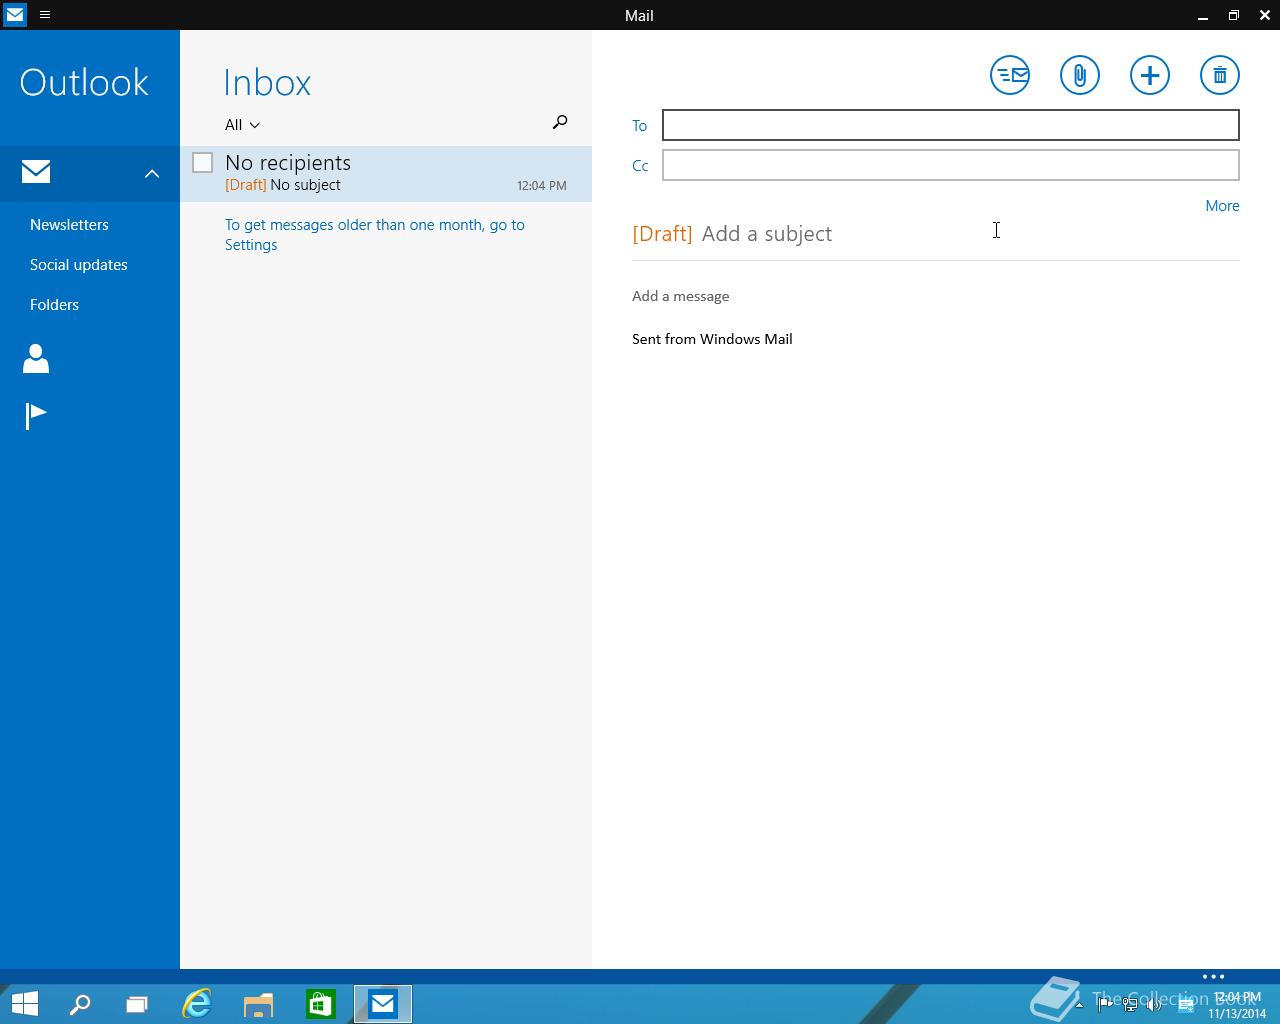Screen dimensions: 1280x1024
Task: Open the Social updates folder
Action: point(79,264)
